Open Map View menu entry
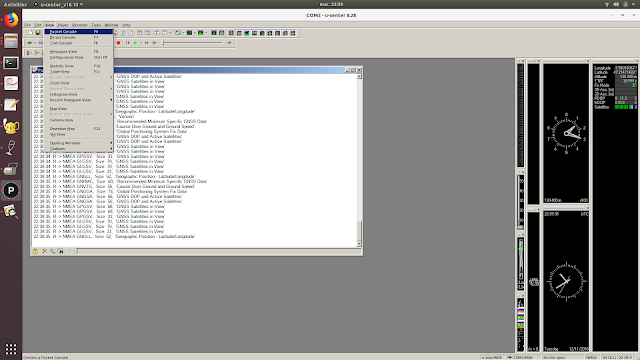Screen dimensions: 640x360 (x=78, y=109)
